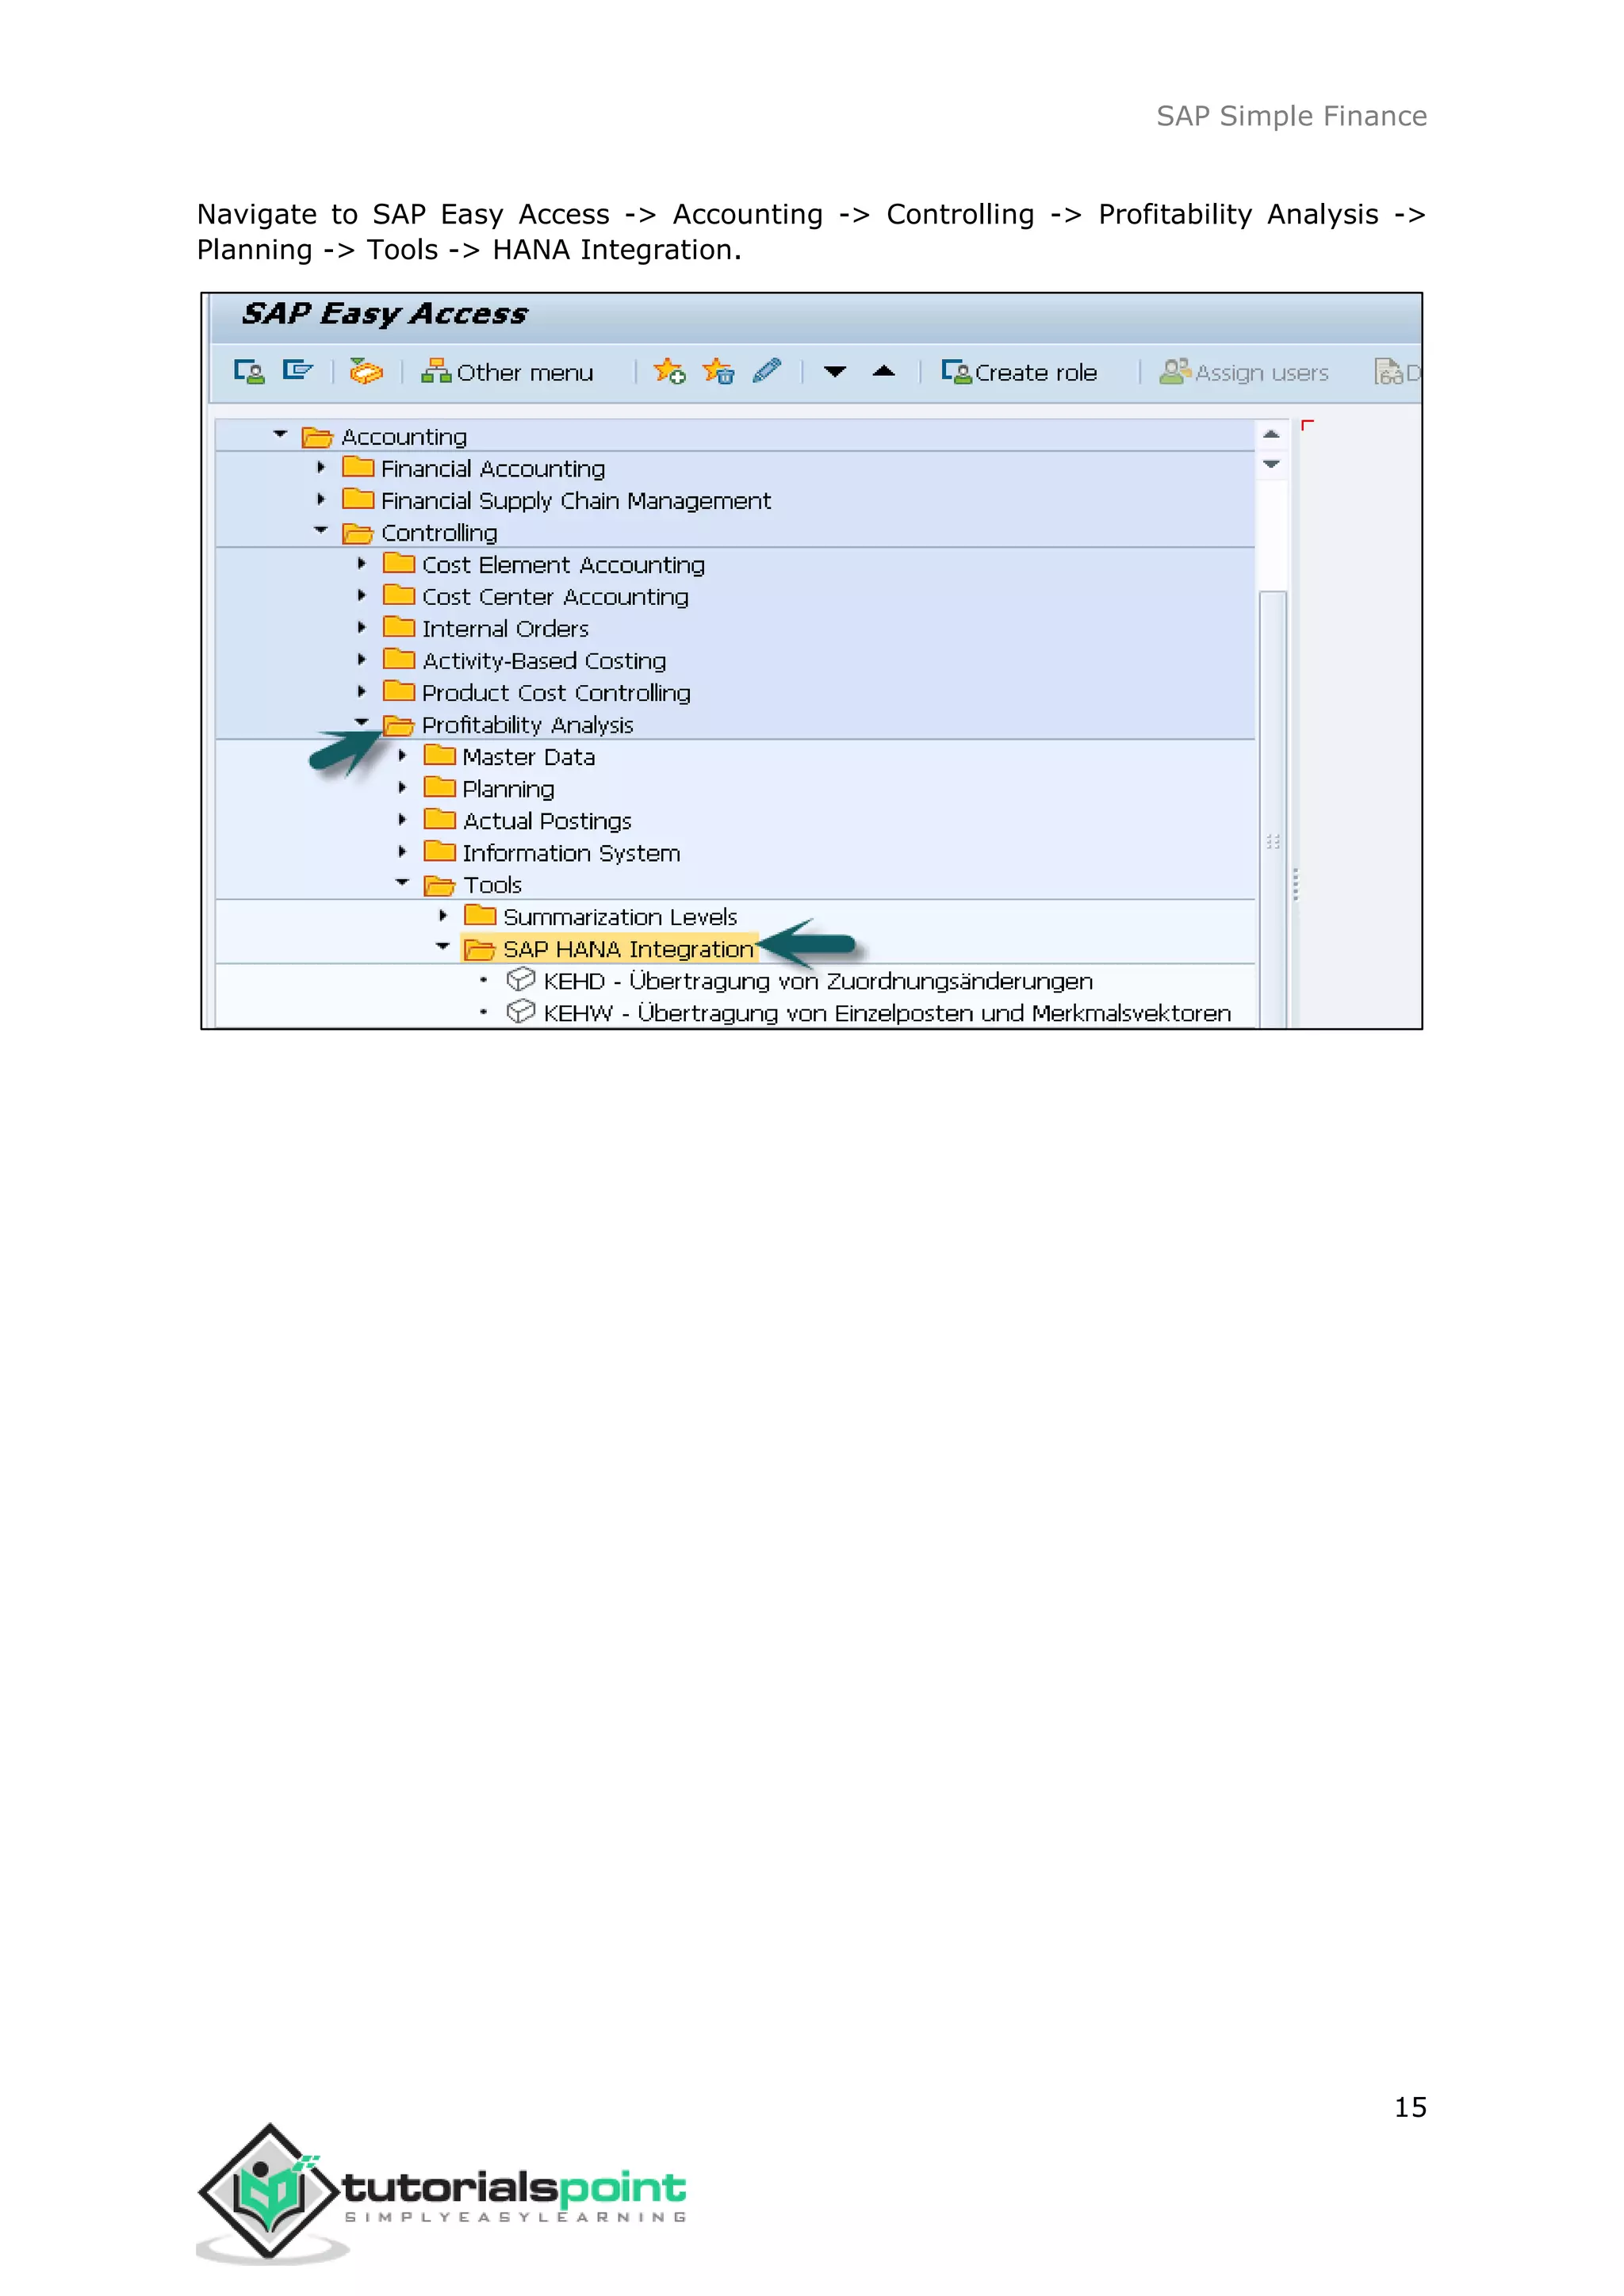Select Cost Element Accounting label
This screenshot has width=1624, height=2296.
563,565
